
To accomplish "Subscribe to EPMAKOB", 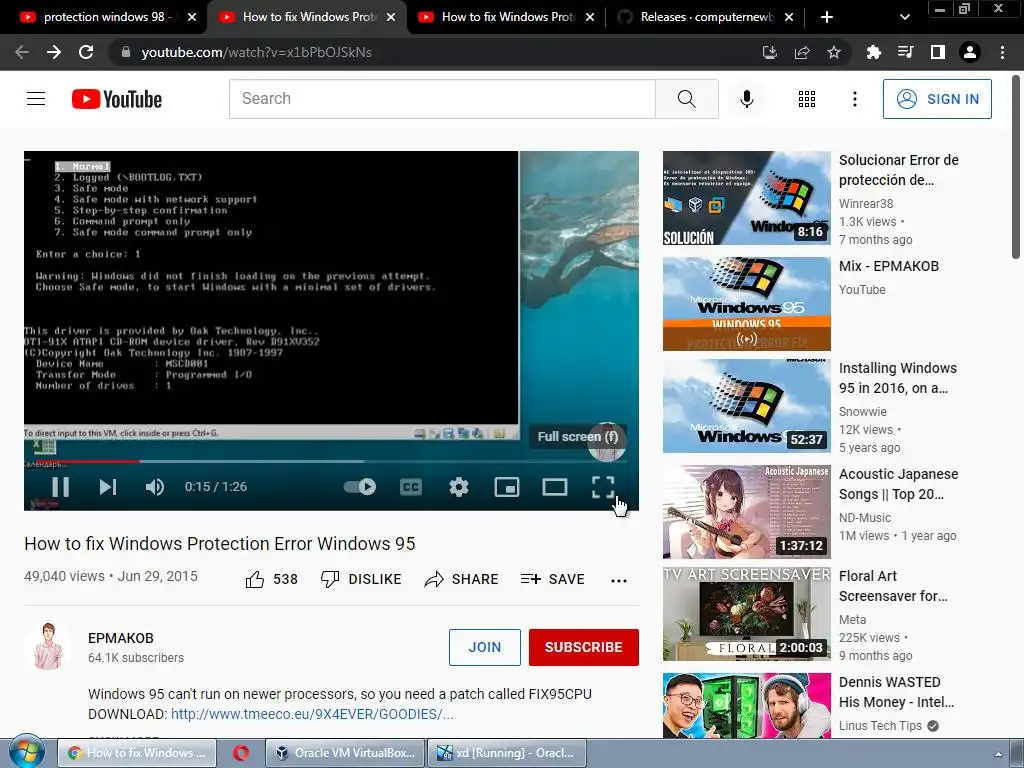I will point(583,647).
